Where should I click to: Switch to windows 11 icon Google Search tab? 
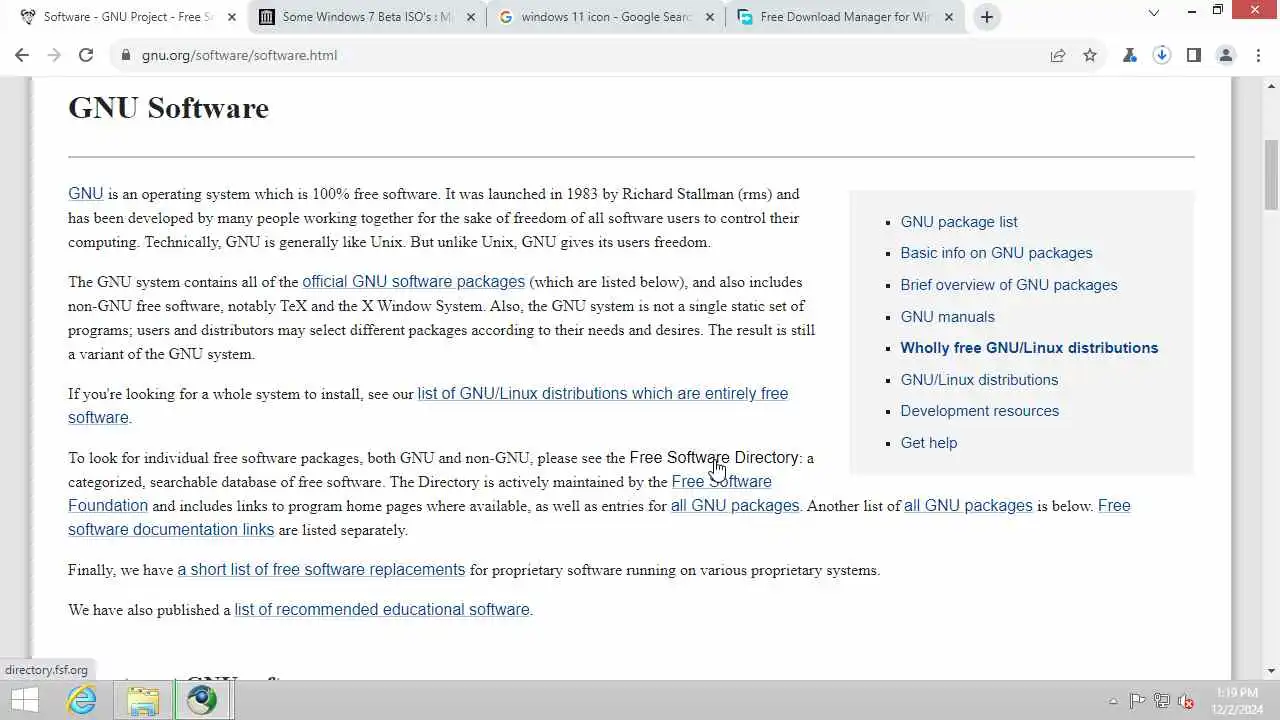click(605, 17)
